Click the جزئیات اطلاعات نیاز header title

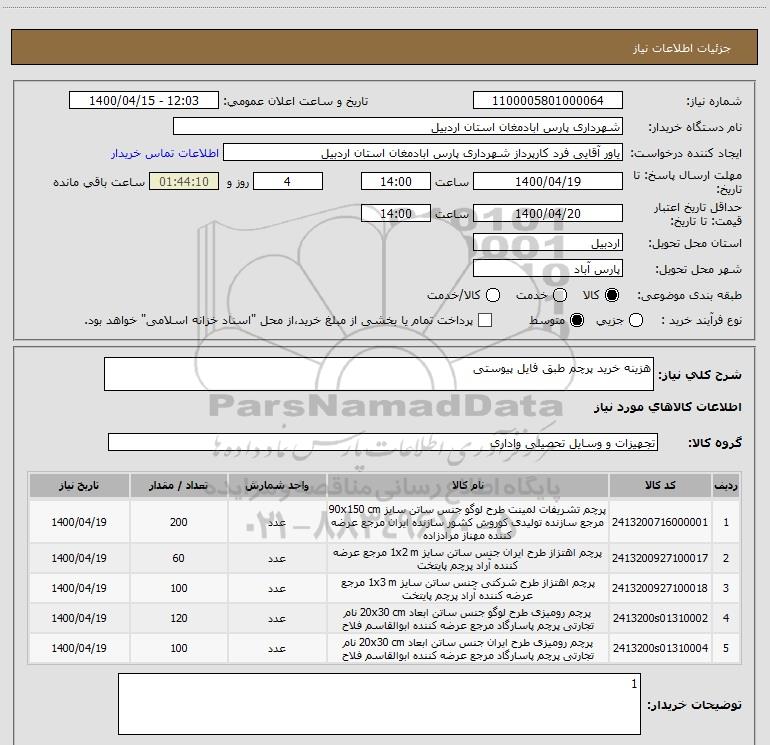click(x=682, y=48)
